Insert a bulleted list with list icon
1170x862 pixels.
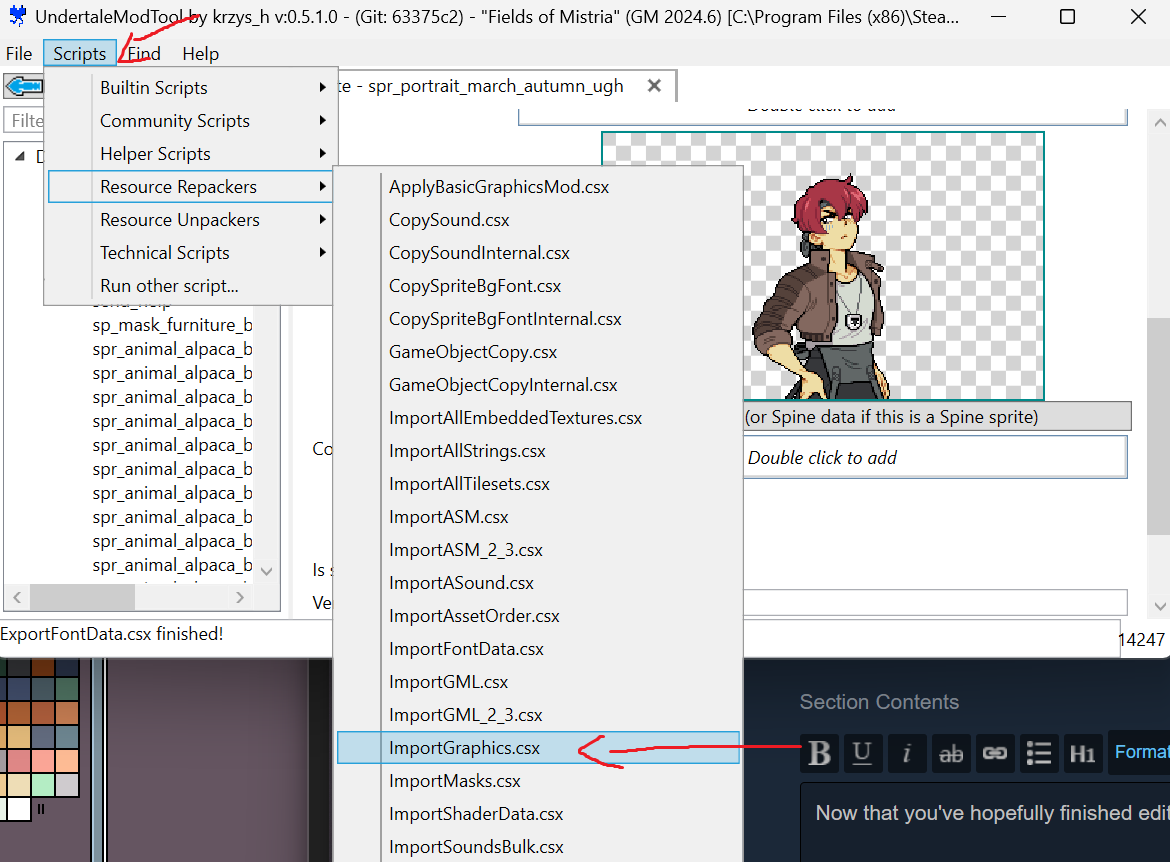pos(1039,753)
